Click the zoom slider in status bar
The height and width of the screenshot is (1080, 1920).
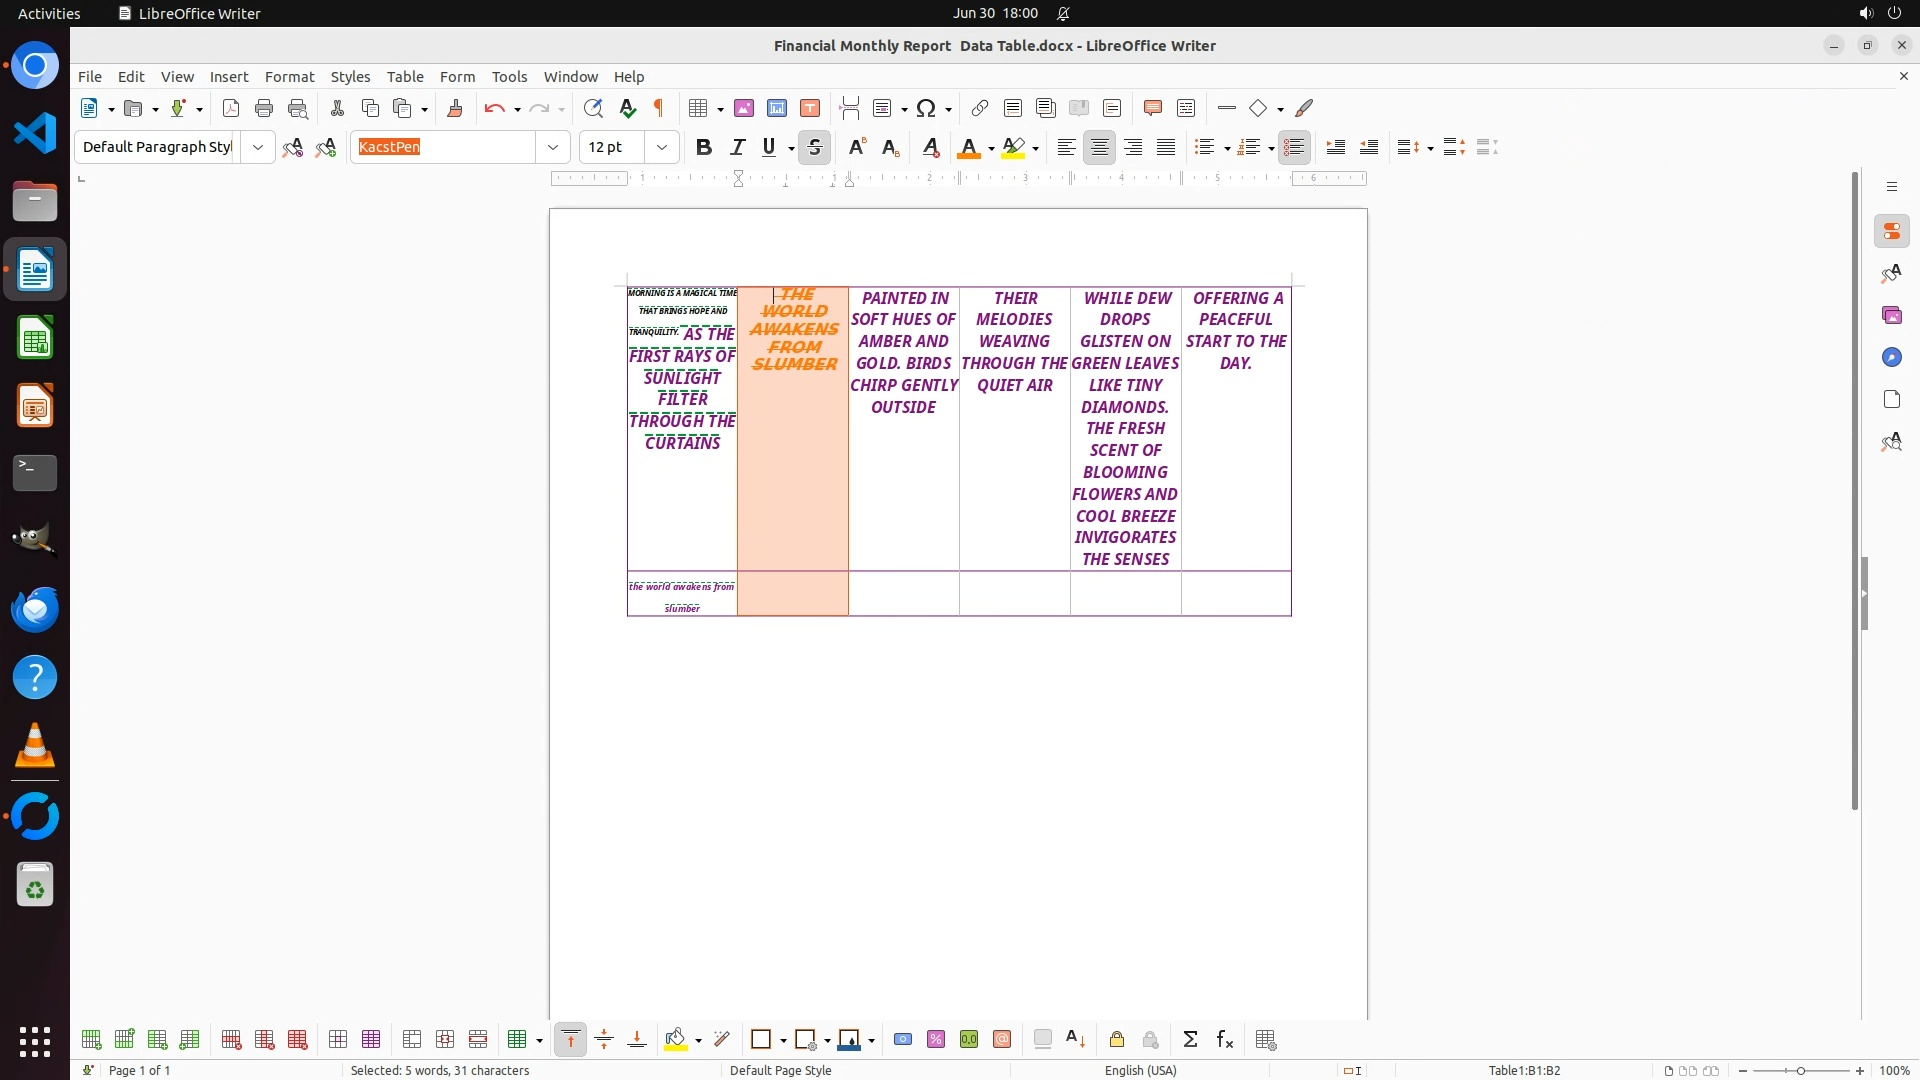(1800, 1070)
